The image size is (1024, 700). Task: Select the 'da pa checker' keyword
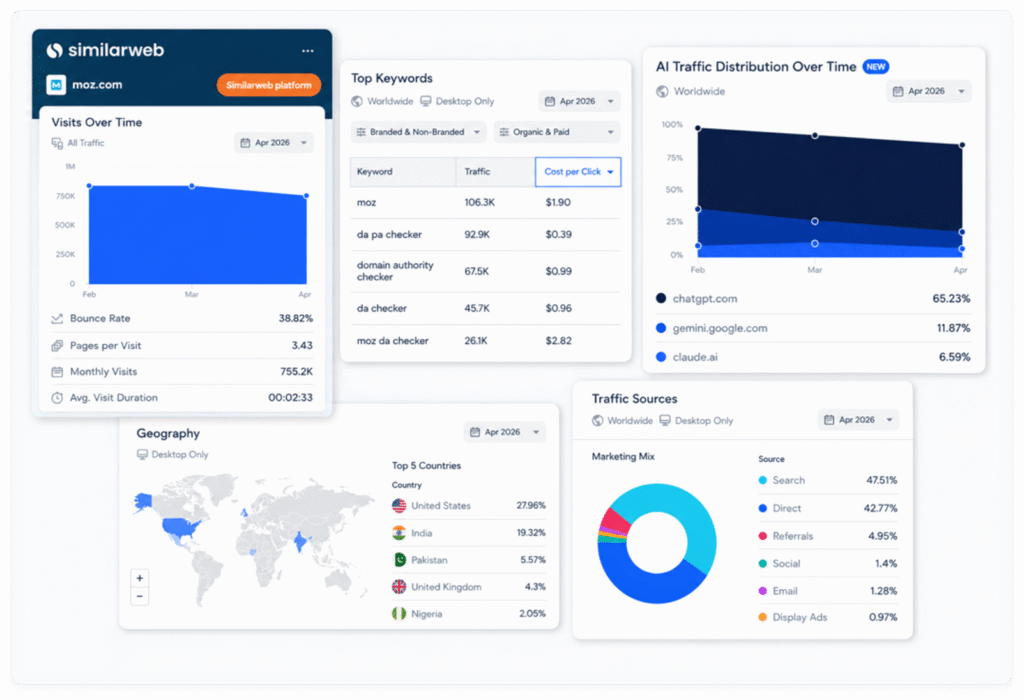tap(389, 234)
